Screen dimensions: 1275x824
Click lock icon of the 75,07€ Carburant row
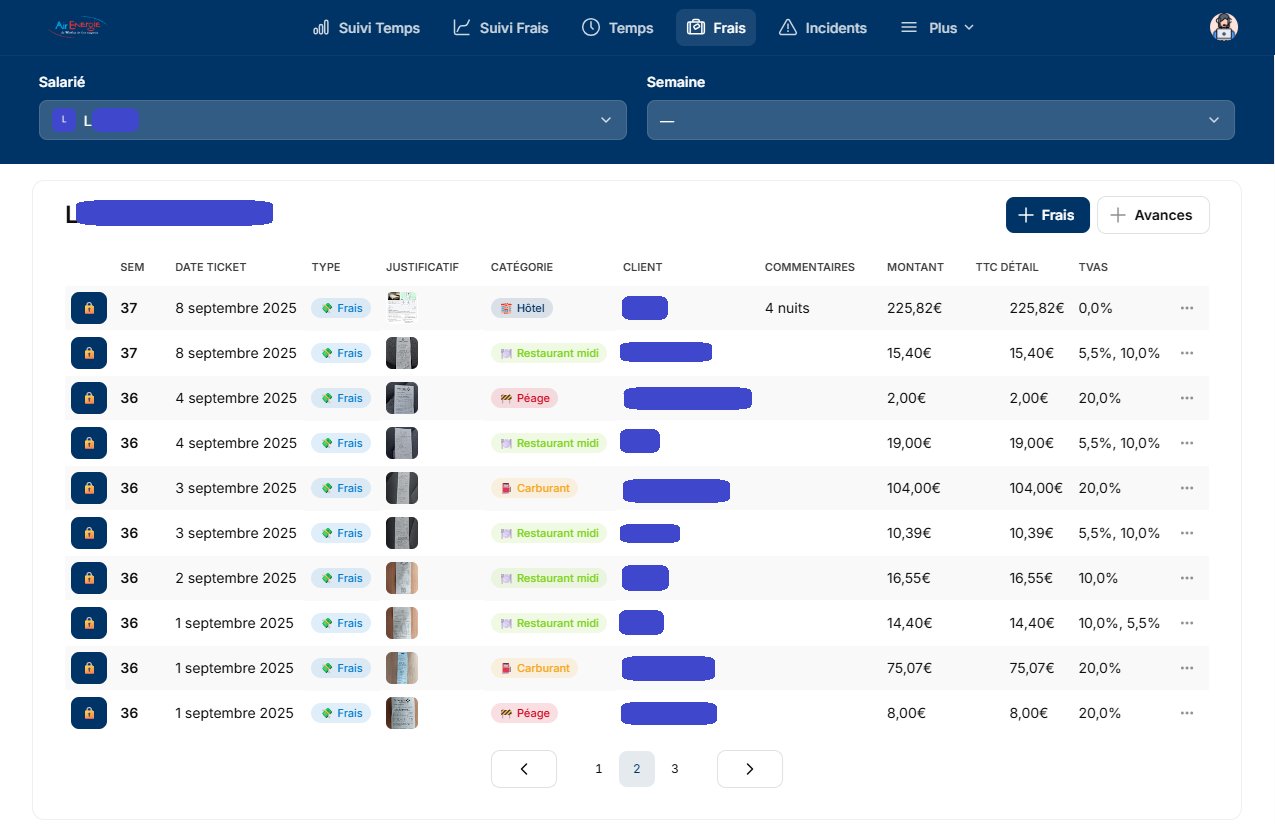(x=89, y=668)
